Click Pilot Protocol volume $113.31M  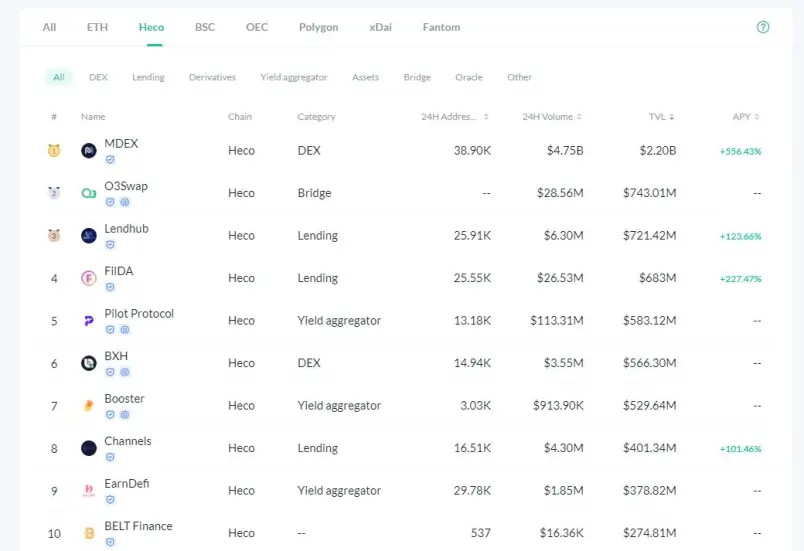click(557, 321)
